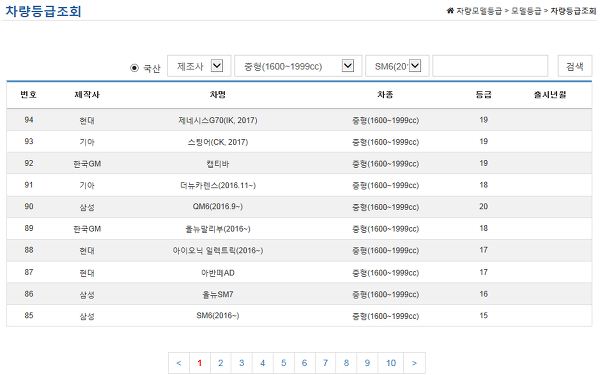The height and width of the screenshot is (375, 600).
Task: Open page 7 of results
Action: click(x=325, y=363)
